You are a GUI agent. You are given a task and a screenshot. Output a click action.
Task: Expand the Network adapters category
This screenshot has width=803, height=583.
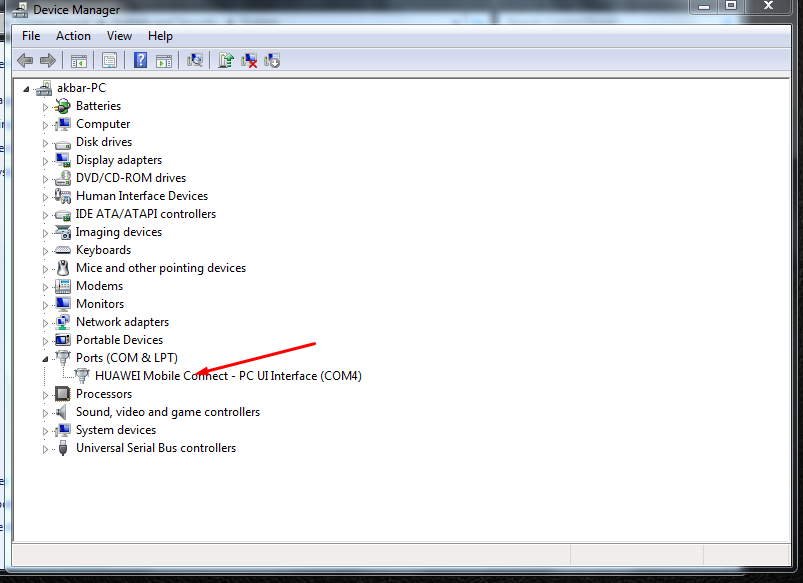point(43,321)
